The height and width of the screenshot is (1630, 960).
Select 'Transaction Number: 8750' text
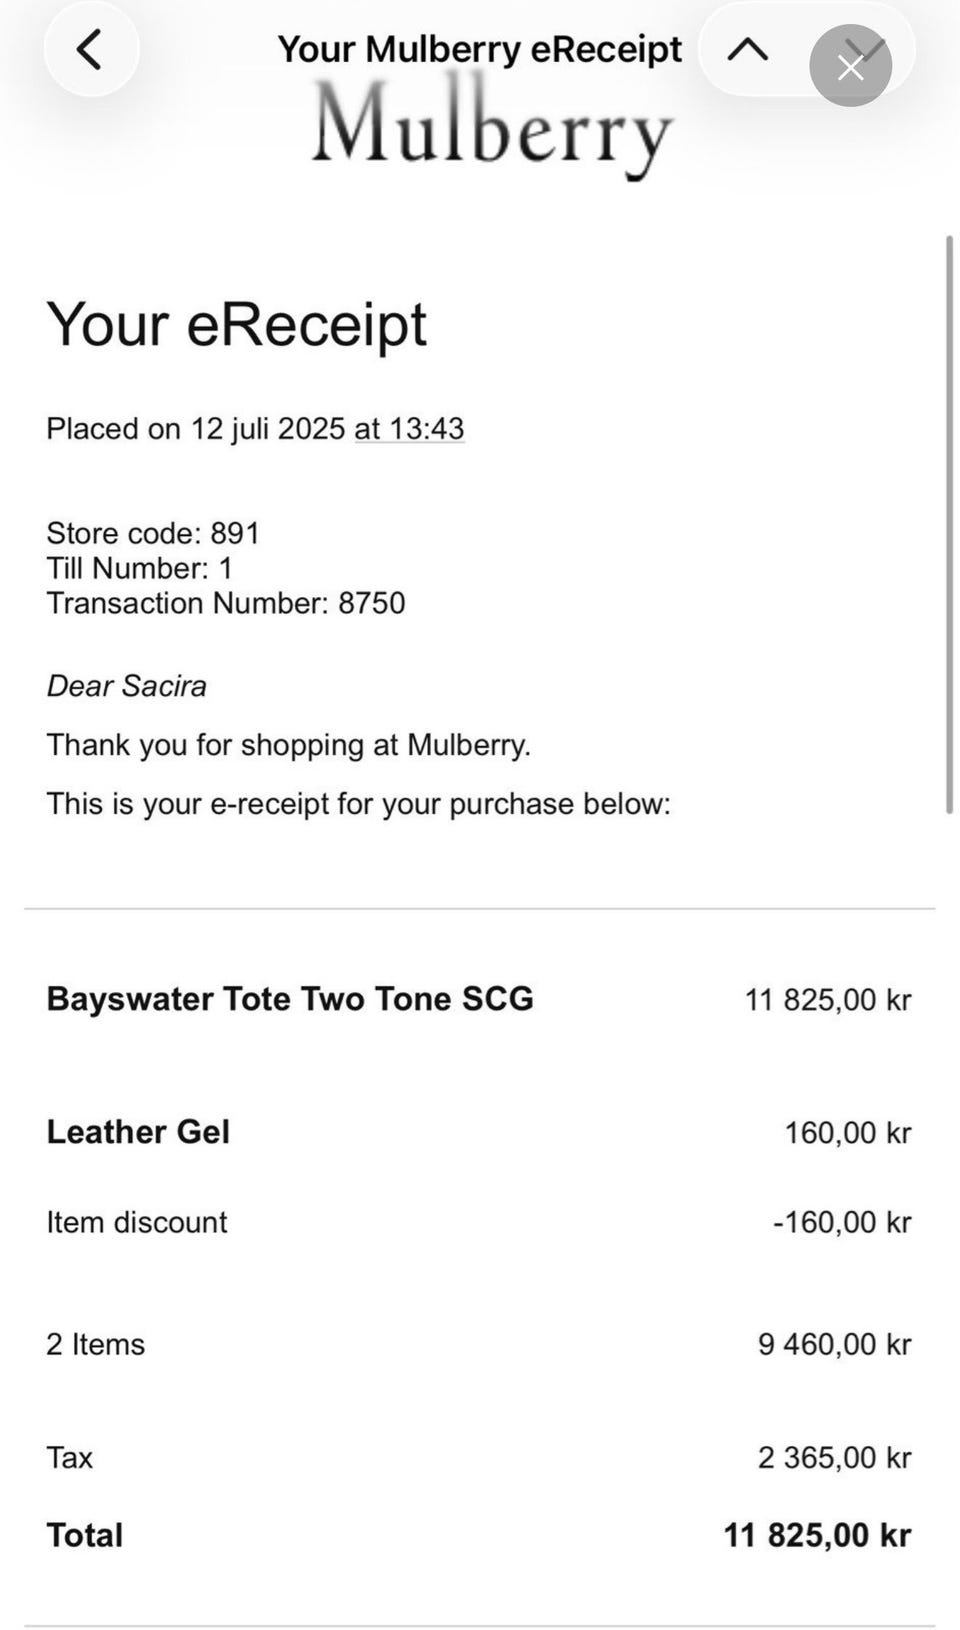point(225,603)
